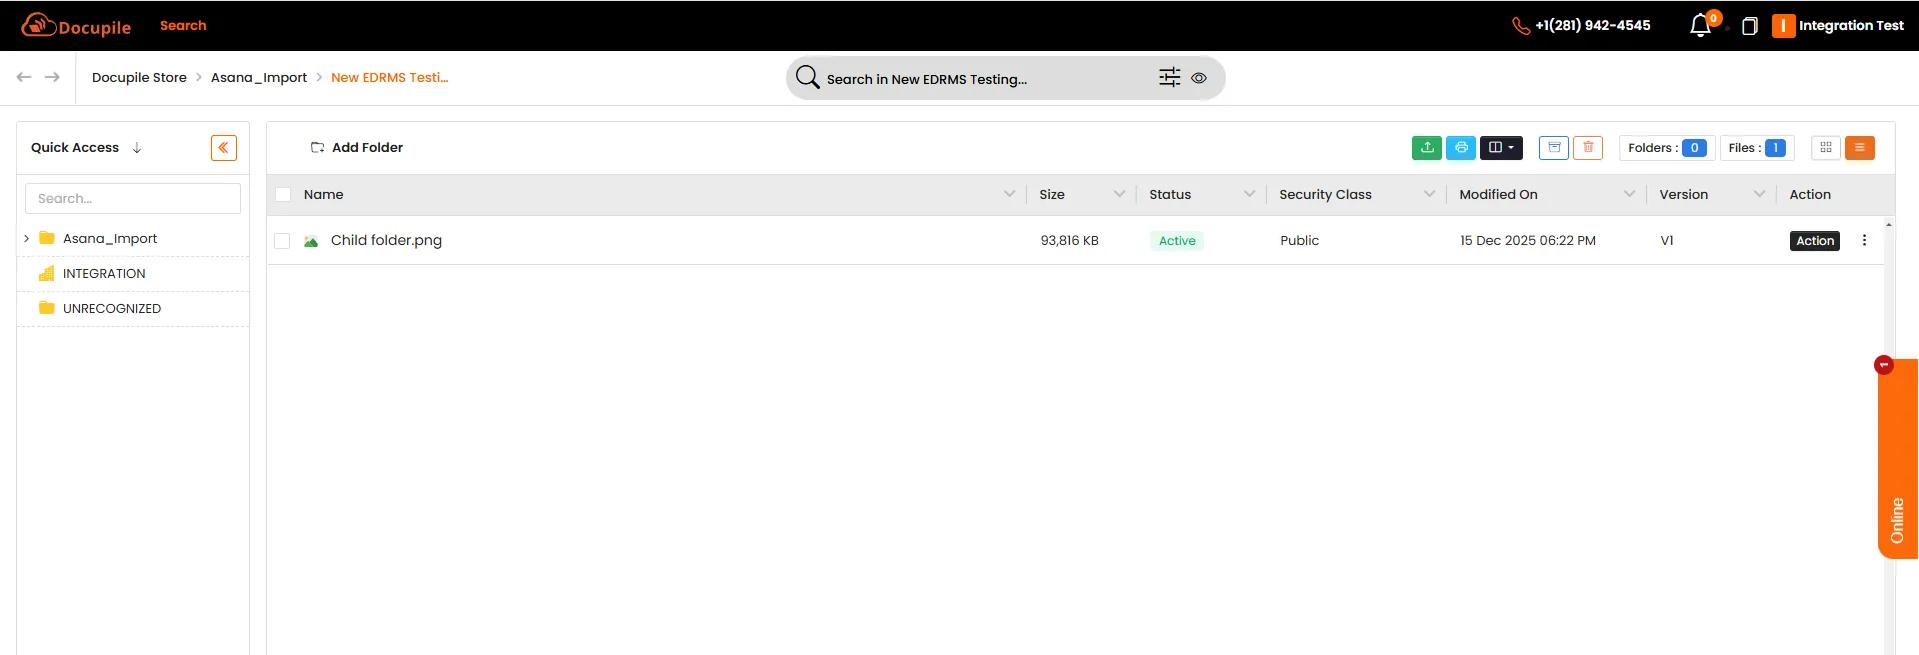This screenshot has height=655, width=1919.
Task: Open the notifications bell
Action: 1700,26
